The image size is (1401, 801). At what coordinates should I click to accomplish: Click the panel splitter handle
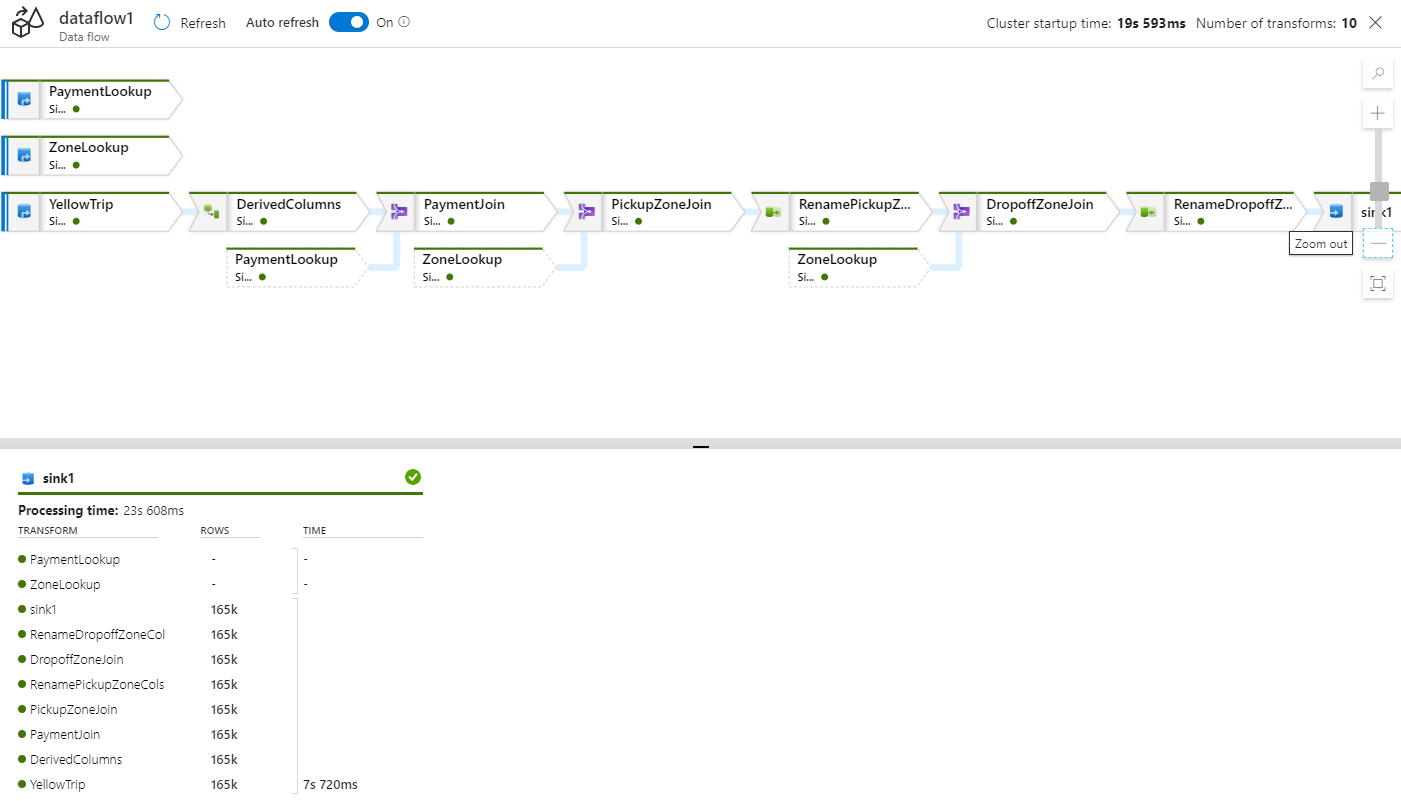pos(700,447)
